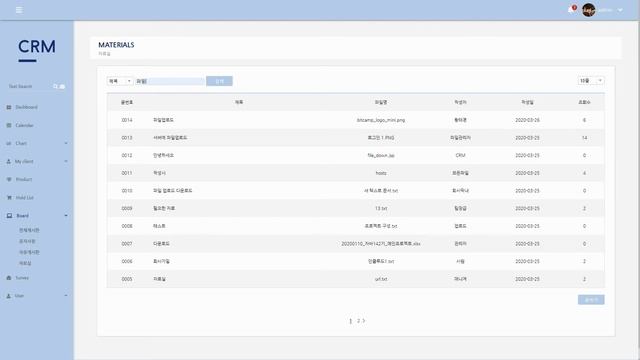
Task: Expand the Chart submenu chevron
Action: [66, 143]
